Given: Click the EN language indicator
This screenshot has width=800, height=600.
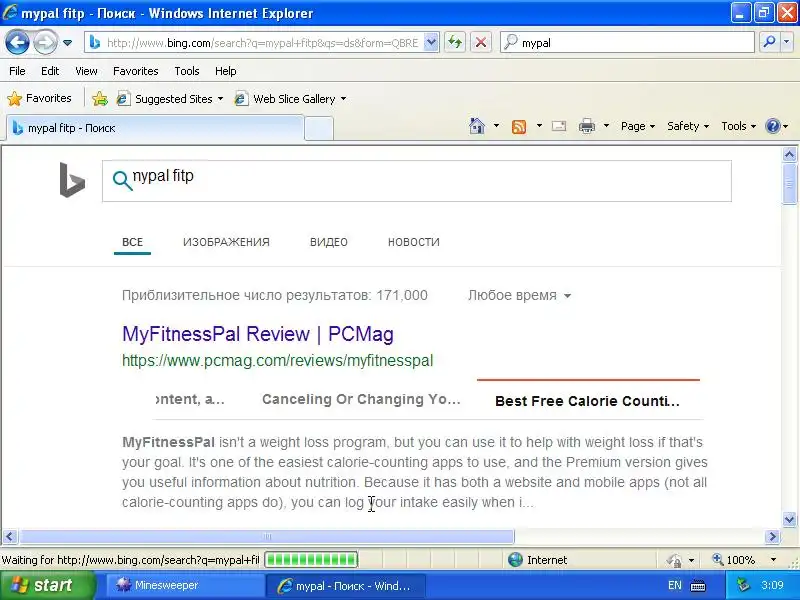Looking at the screenshot, I should pos(674,585).
